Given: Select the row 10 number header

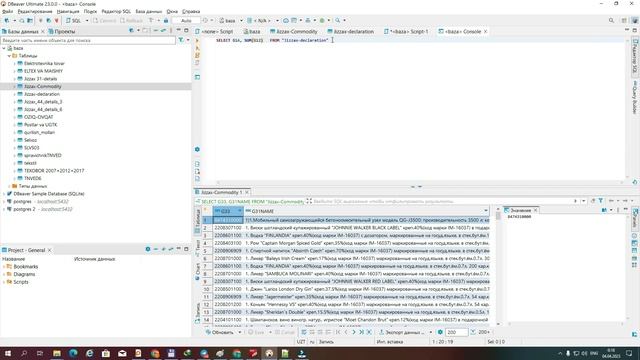Looking at the screenshot, I should (x=207, y=289).
